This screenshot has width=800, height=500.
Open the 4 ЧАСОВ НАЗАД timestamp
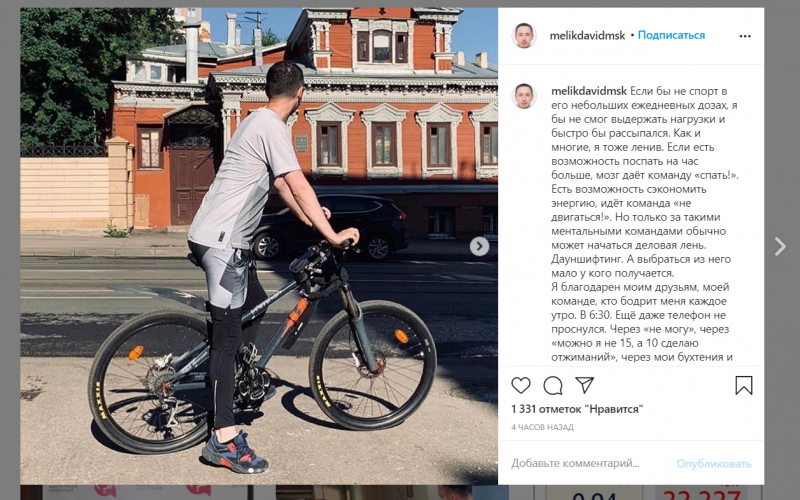[542, 427]
